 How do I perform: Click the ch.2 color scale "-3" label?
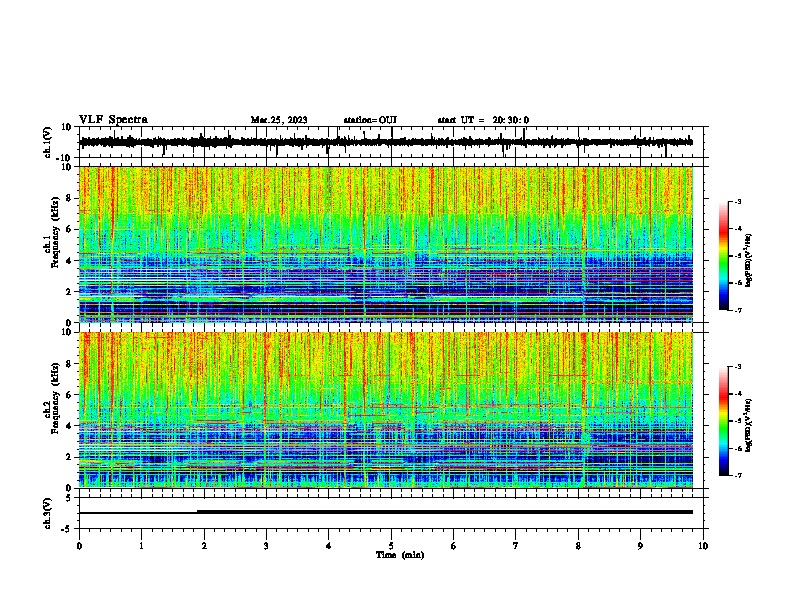tap(738, 367)
